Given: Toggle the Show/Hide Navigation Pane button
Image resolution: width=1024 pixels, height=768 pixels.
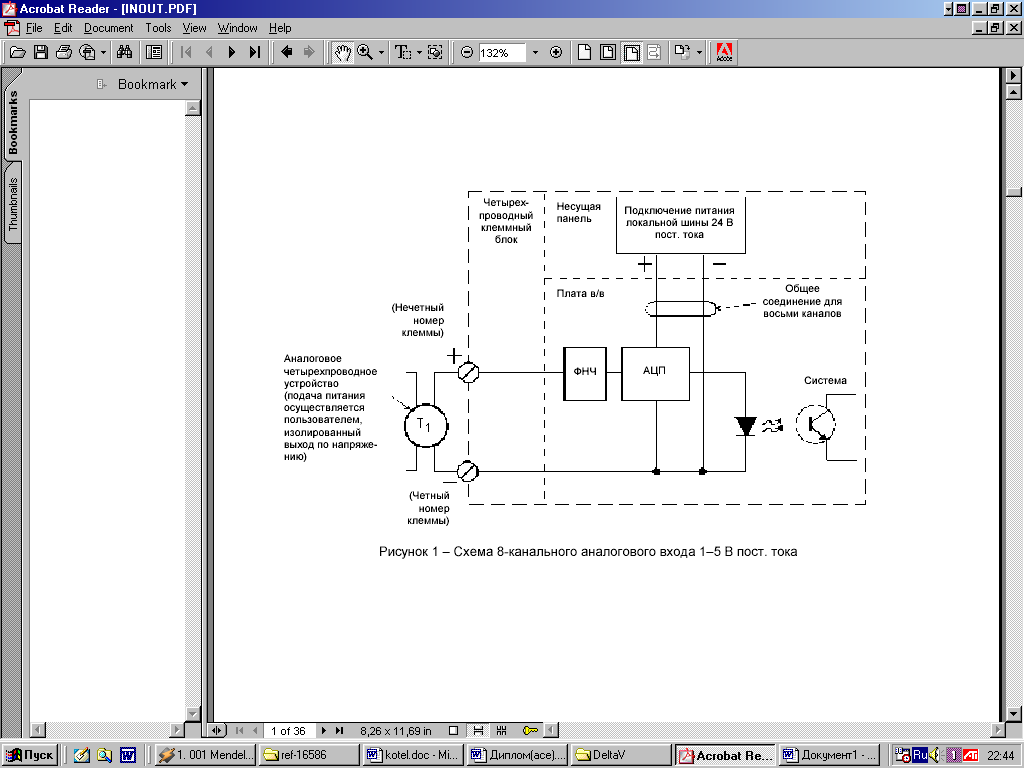Looking at the screenshot, I should coord(154,52).
